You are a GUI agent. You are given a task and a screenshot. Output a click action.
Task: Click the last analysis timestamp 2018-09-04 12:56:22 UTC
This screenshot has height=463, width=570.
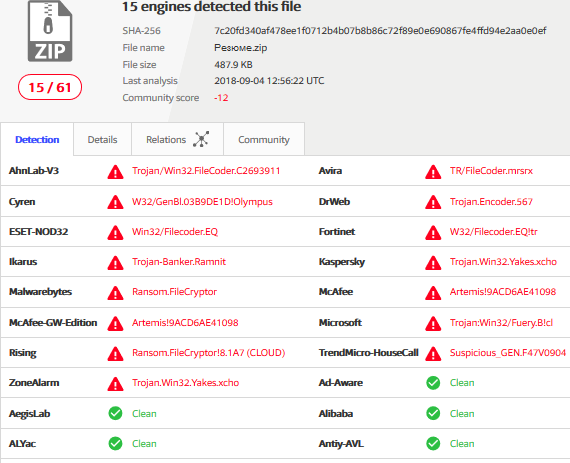click(269, 81)
